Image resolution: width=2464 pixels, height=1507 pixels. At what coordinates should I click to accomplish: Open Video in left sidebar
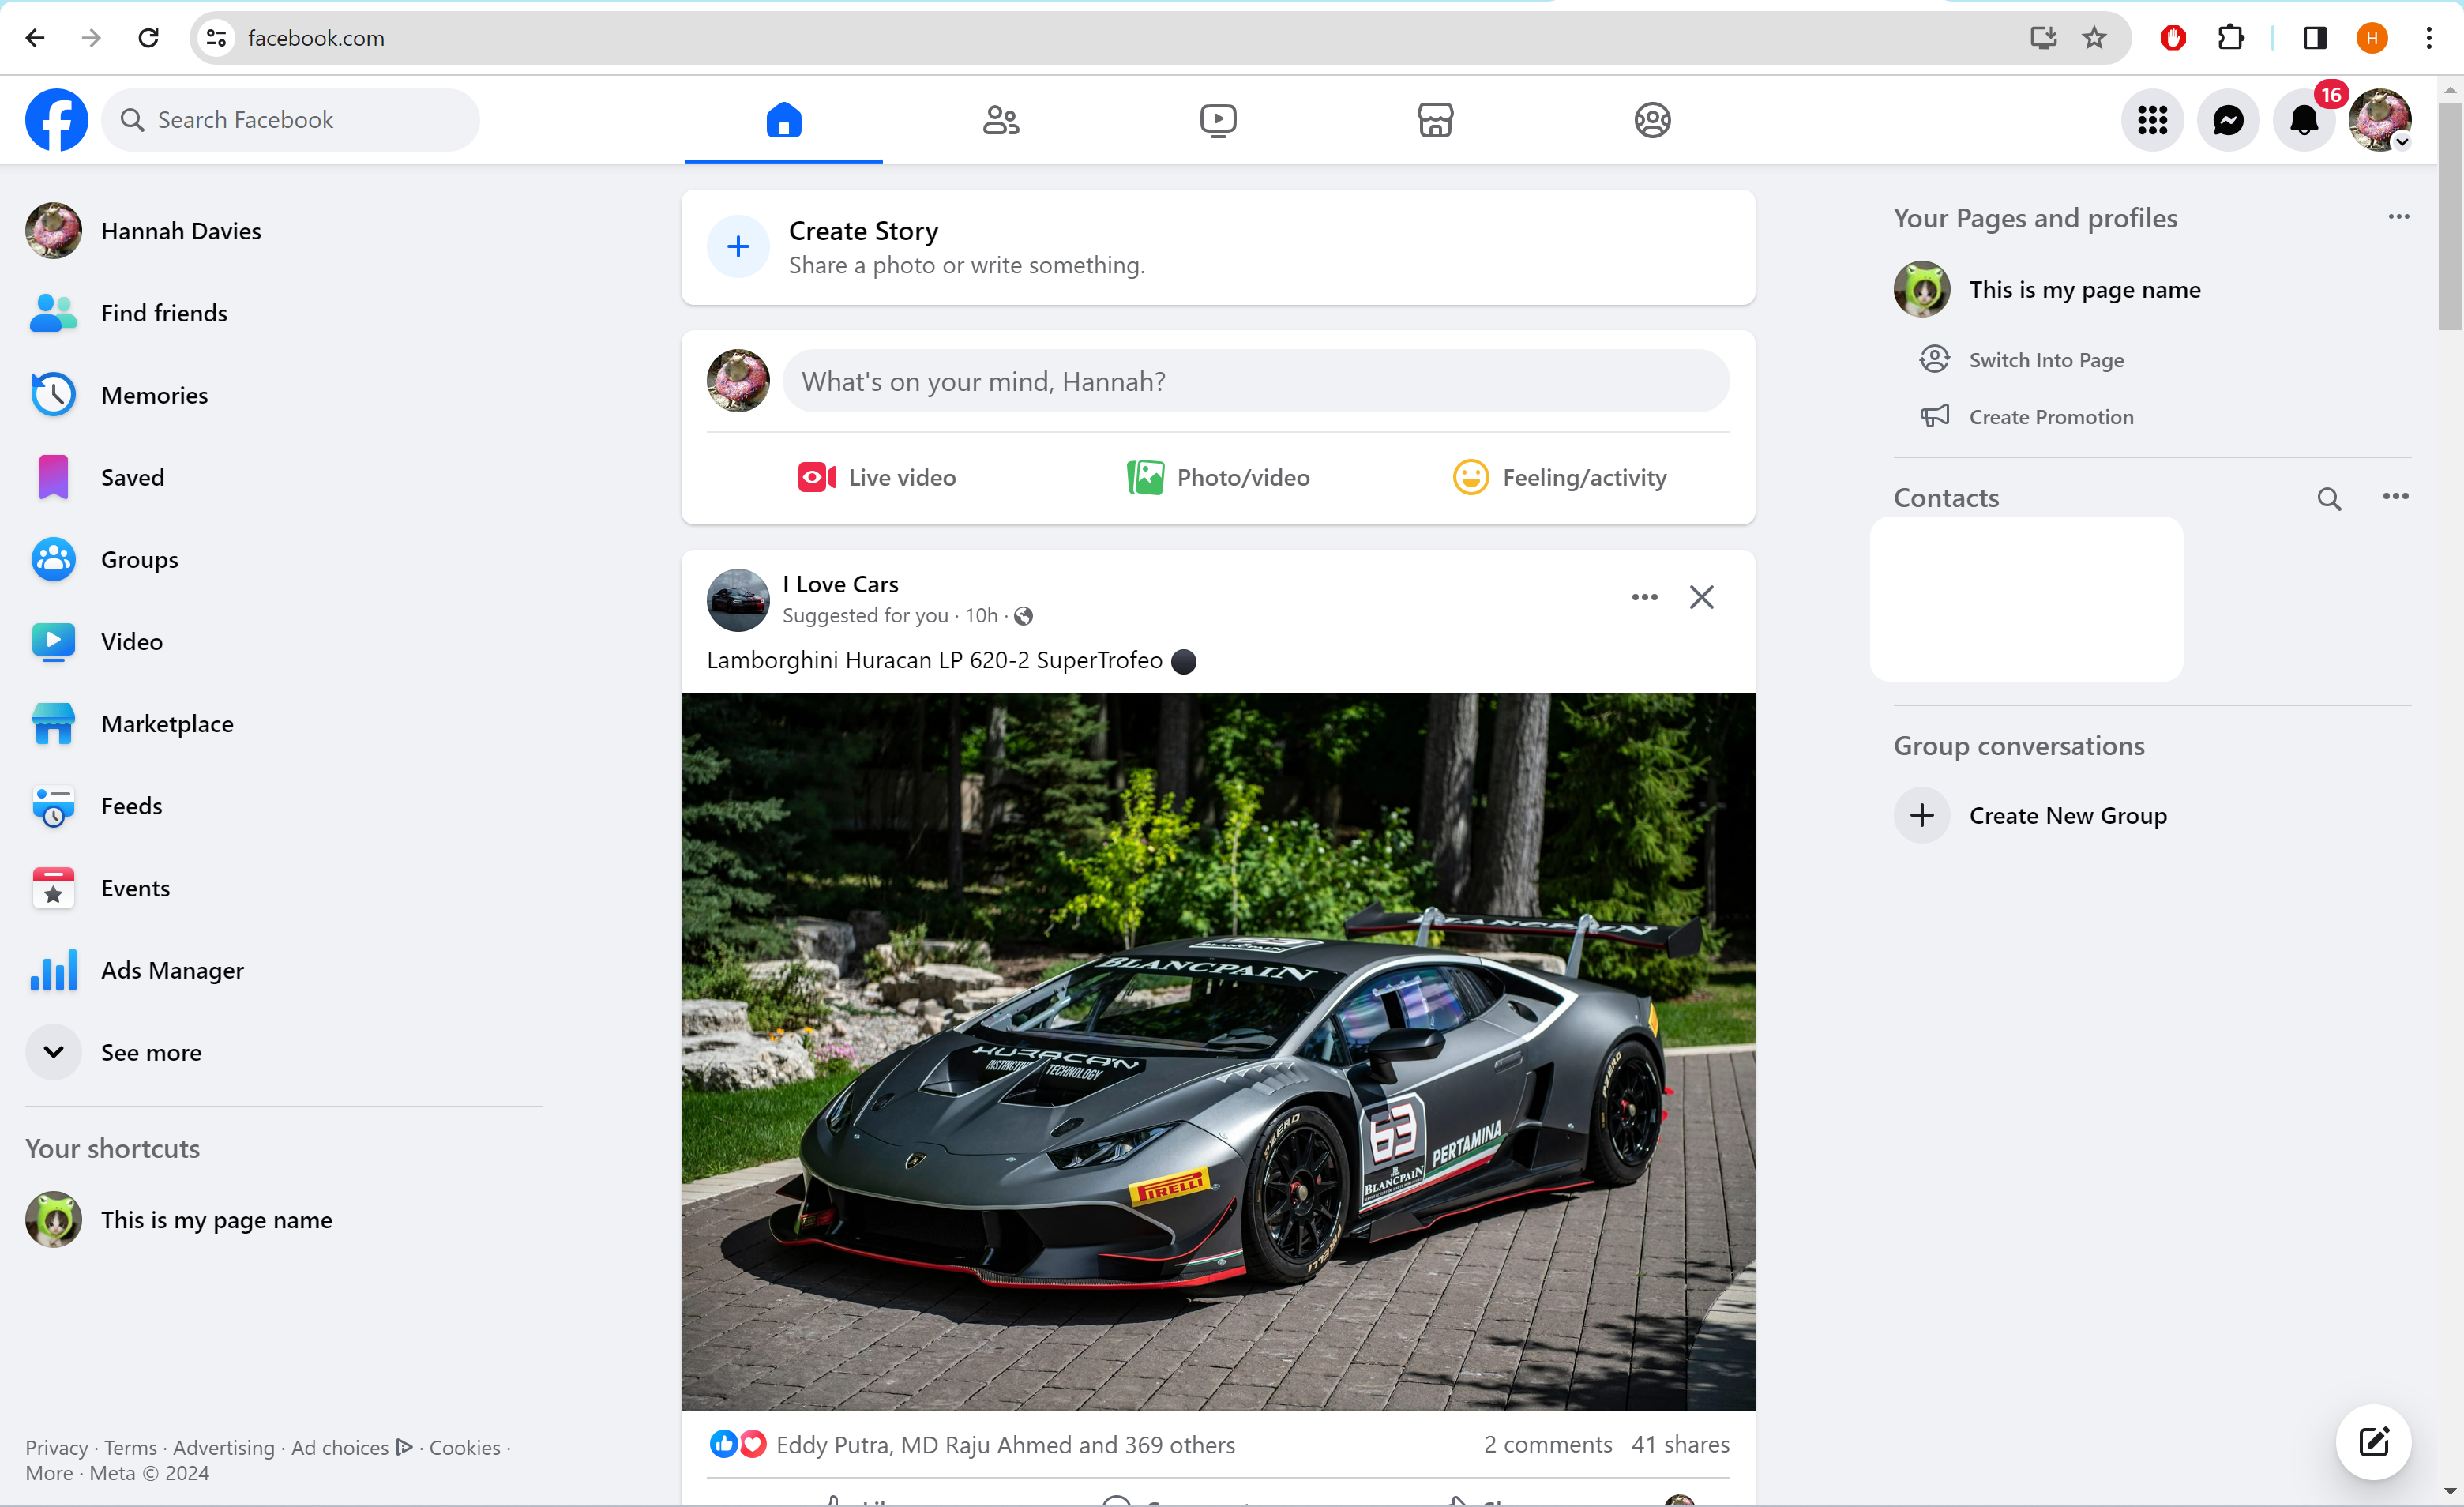(x=284, y=641)
